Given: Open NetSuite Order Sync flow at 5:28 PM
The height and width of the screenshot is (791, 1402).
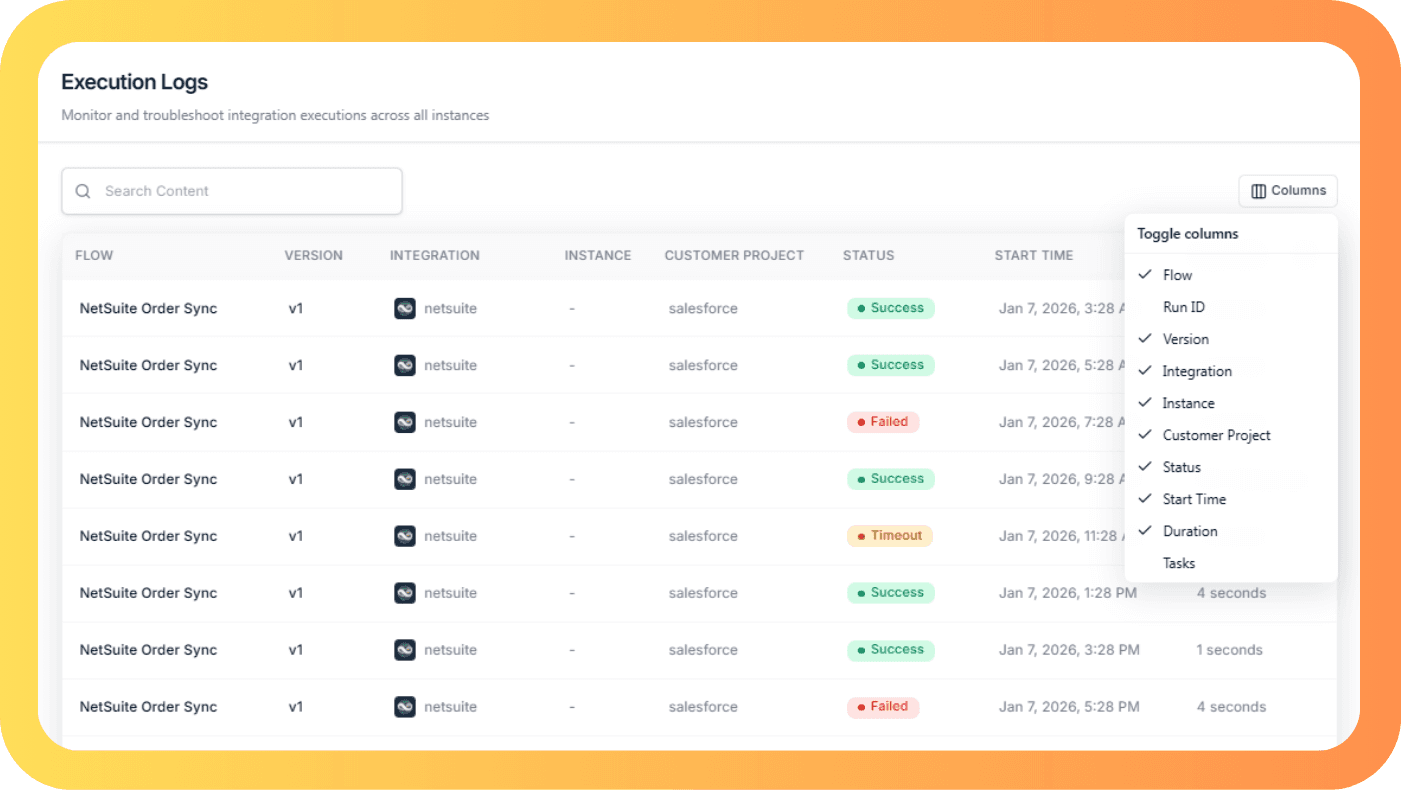Looking at the screenshot, I should 148,707.
